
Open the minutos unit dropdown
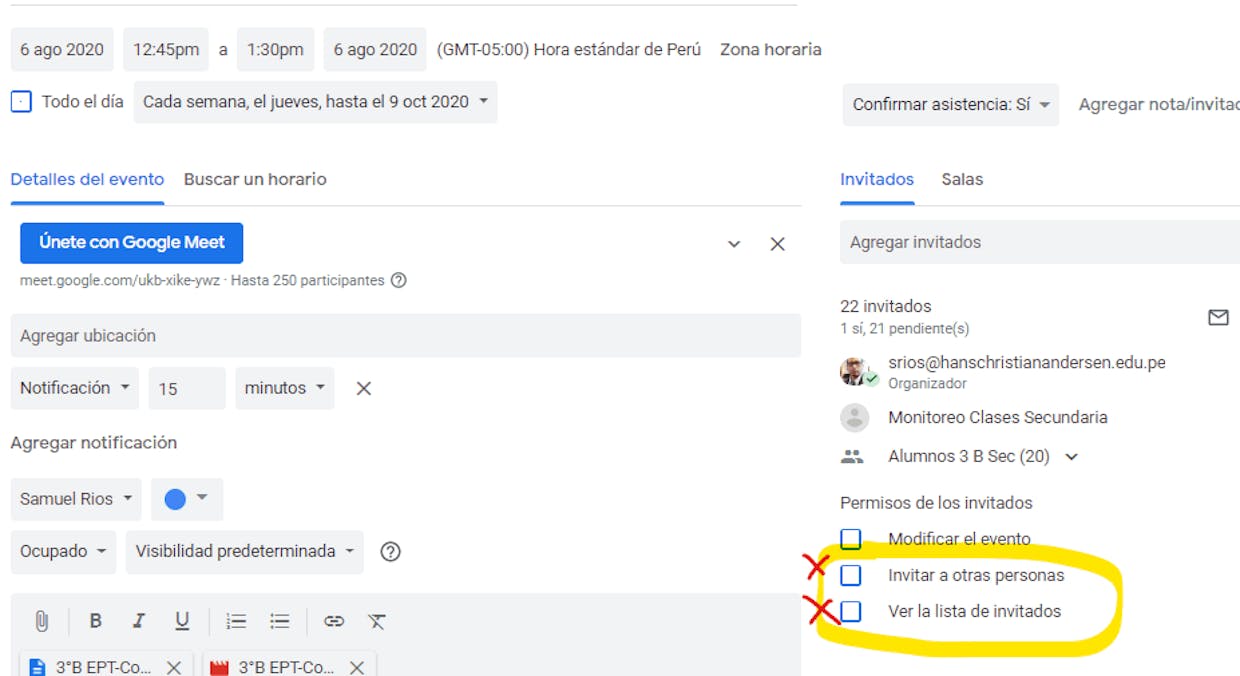[285, 388]
